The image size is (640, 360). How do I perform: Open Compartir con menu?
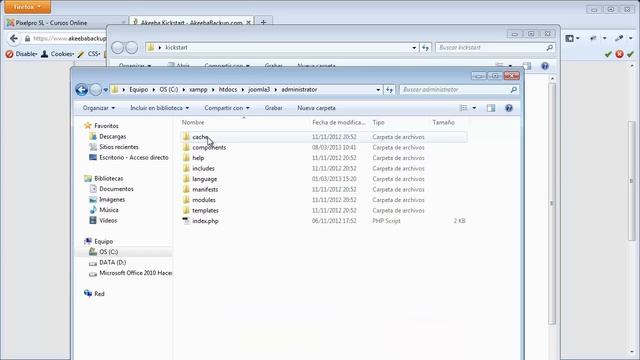pyautogui.click(x=227, y=108)
